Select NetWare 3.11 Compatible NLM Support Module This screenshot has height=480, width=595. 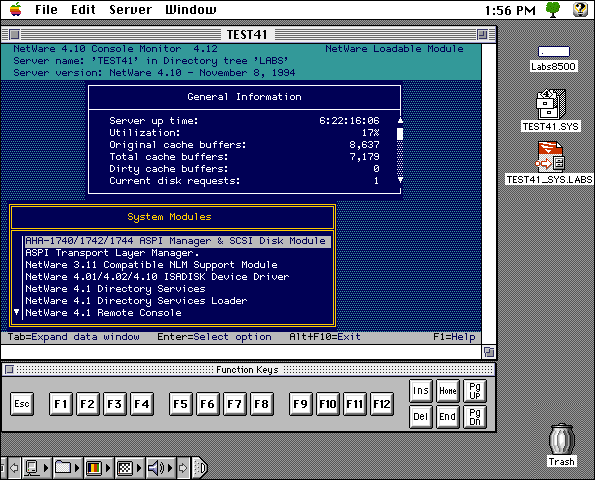[x=178, y=265]
